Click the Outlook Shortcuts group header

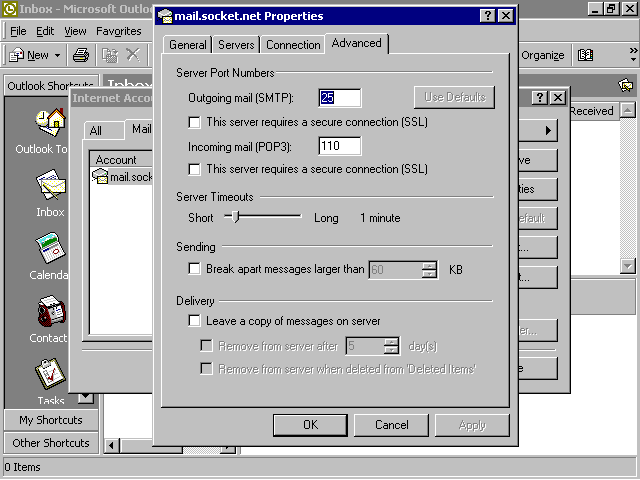(x=51, y=85)
